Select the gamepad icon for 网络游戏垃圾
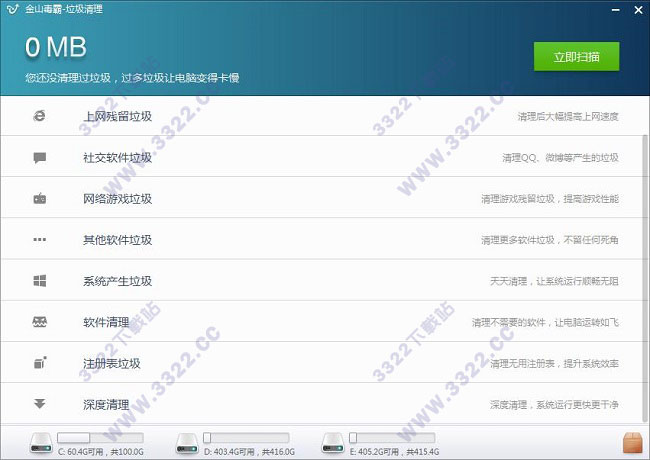Image resolution: width=650 pixels, height=460 pixels. pos(39,199)
